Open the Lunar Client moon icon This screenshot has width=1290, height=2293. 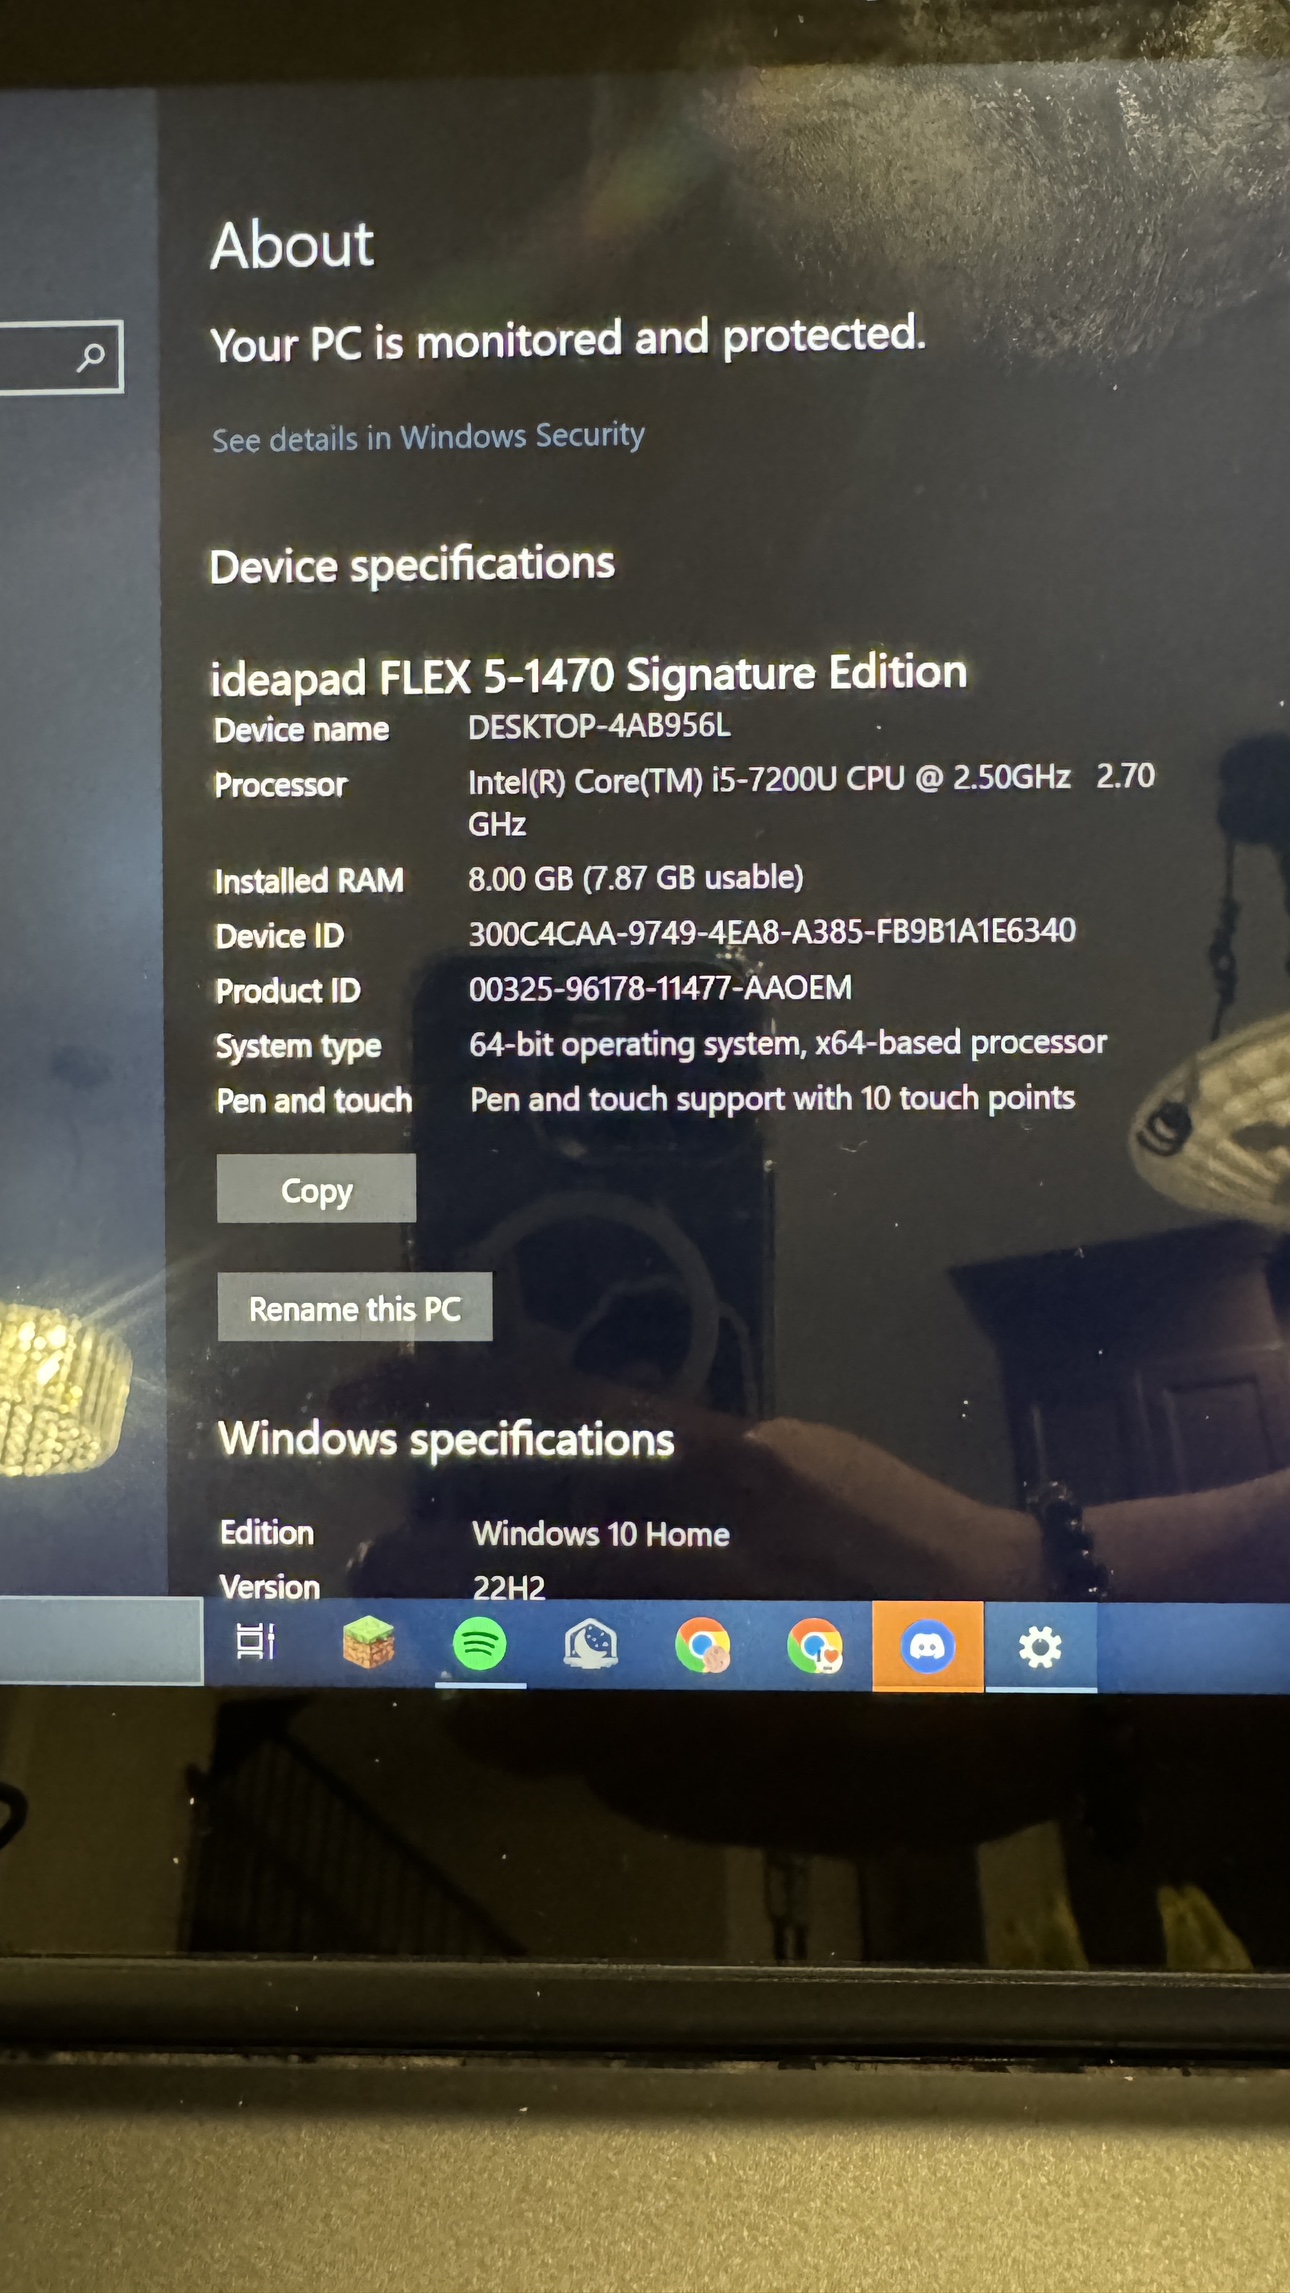click(591, 1645)
